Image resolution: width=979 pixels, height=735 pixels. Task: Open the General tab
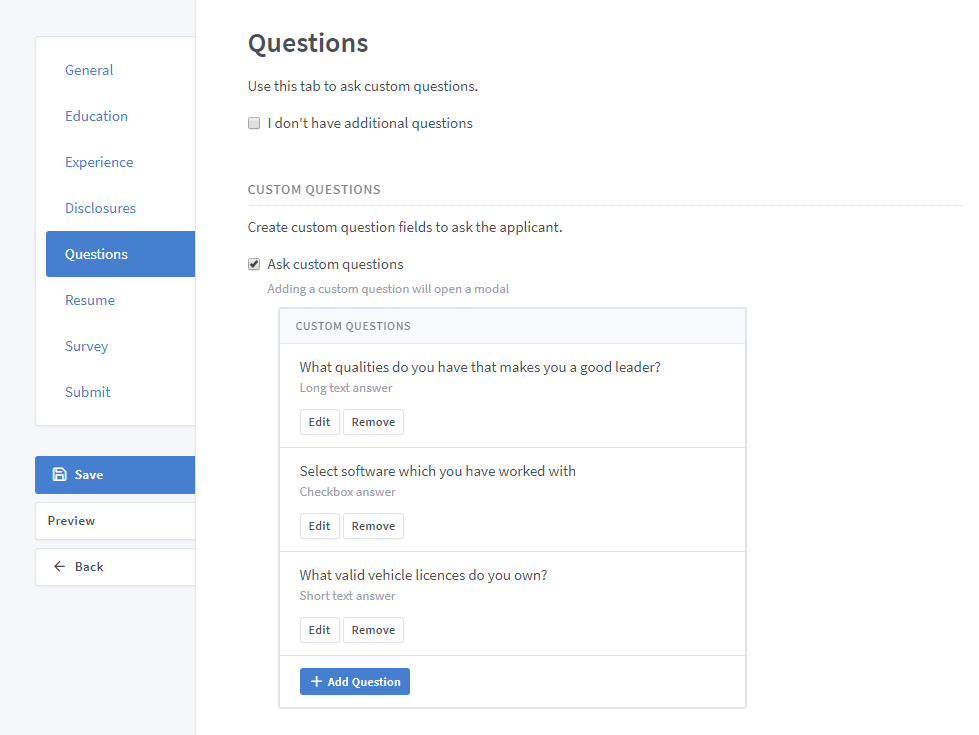(89, 70)
